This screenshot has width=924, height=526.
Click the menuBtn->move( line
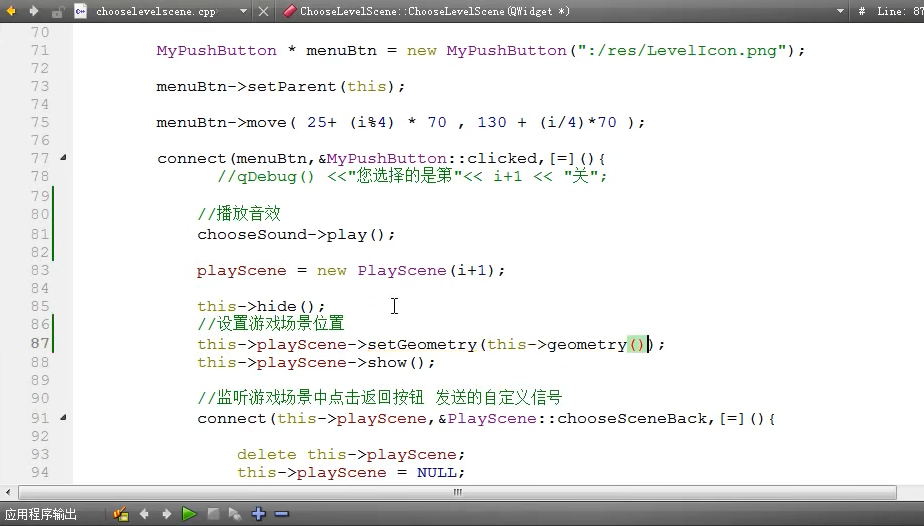point(401,123)
